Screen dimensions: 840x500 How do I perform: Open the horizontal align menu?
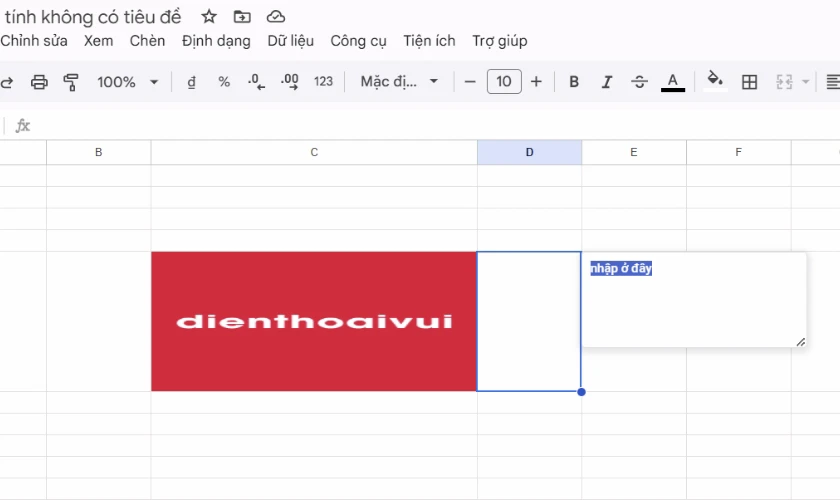[x=833, y=82]
